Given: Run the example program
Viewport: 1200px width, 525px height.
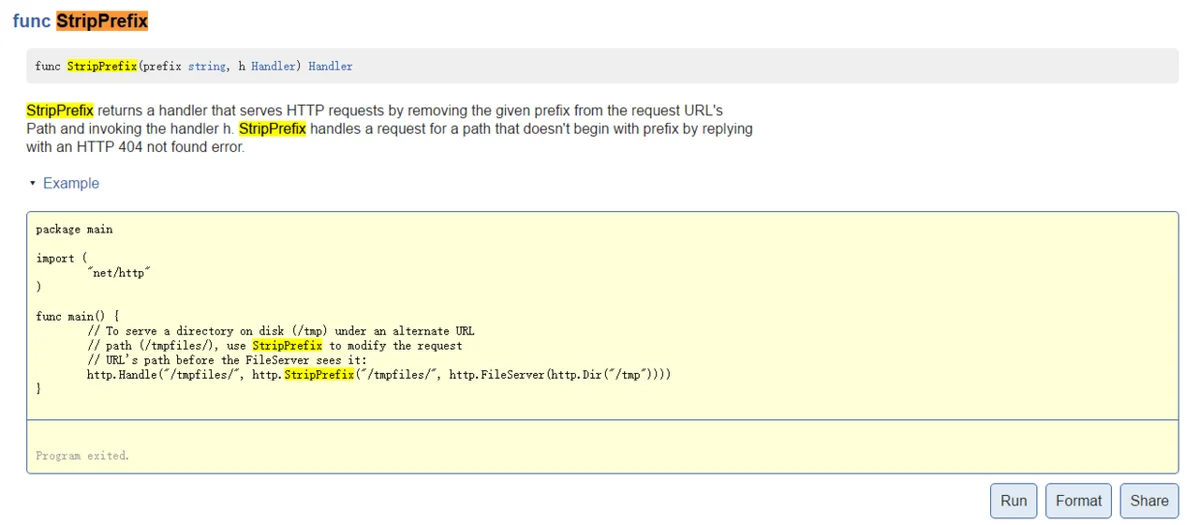Looking at the screenshot, I should (1013, 501).
